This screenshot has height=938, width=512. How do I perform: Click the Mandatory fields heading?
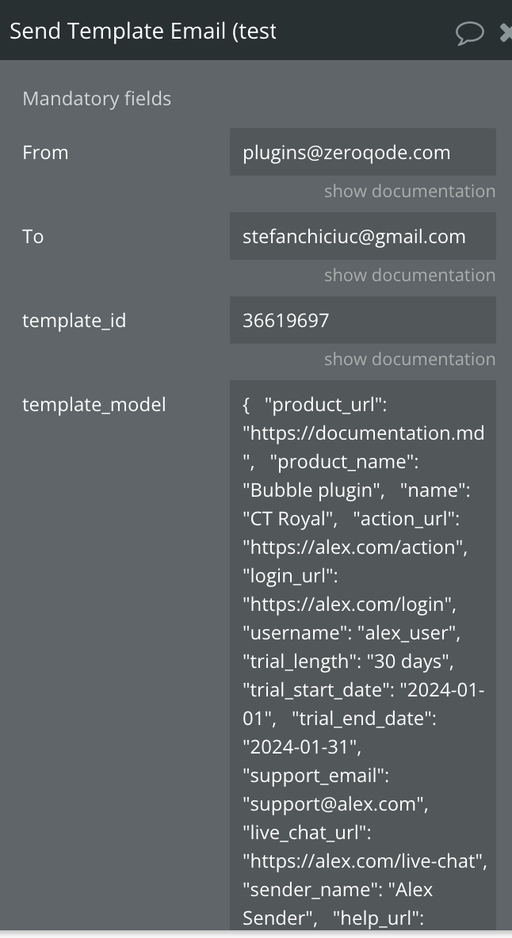[x=97, y=99]
